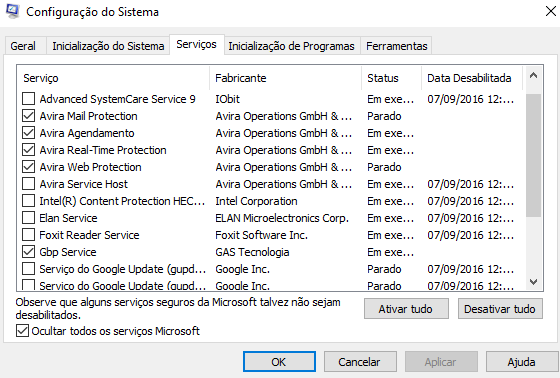Select the Serviços tab
The image size is (560, 378).
[196, 44]
